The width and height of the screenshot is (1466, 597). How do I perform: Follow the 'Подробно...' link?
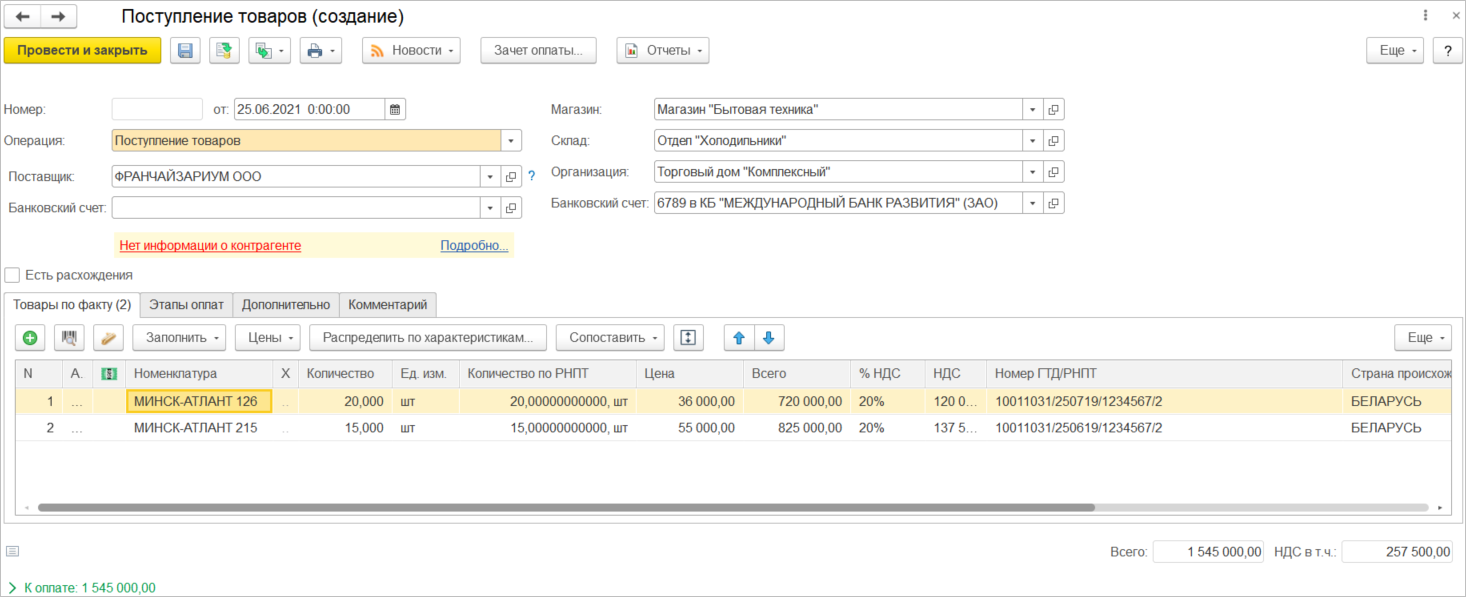click(474, 246)
